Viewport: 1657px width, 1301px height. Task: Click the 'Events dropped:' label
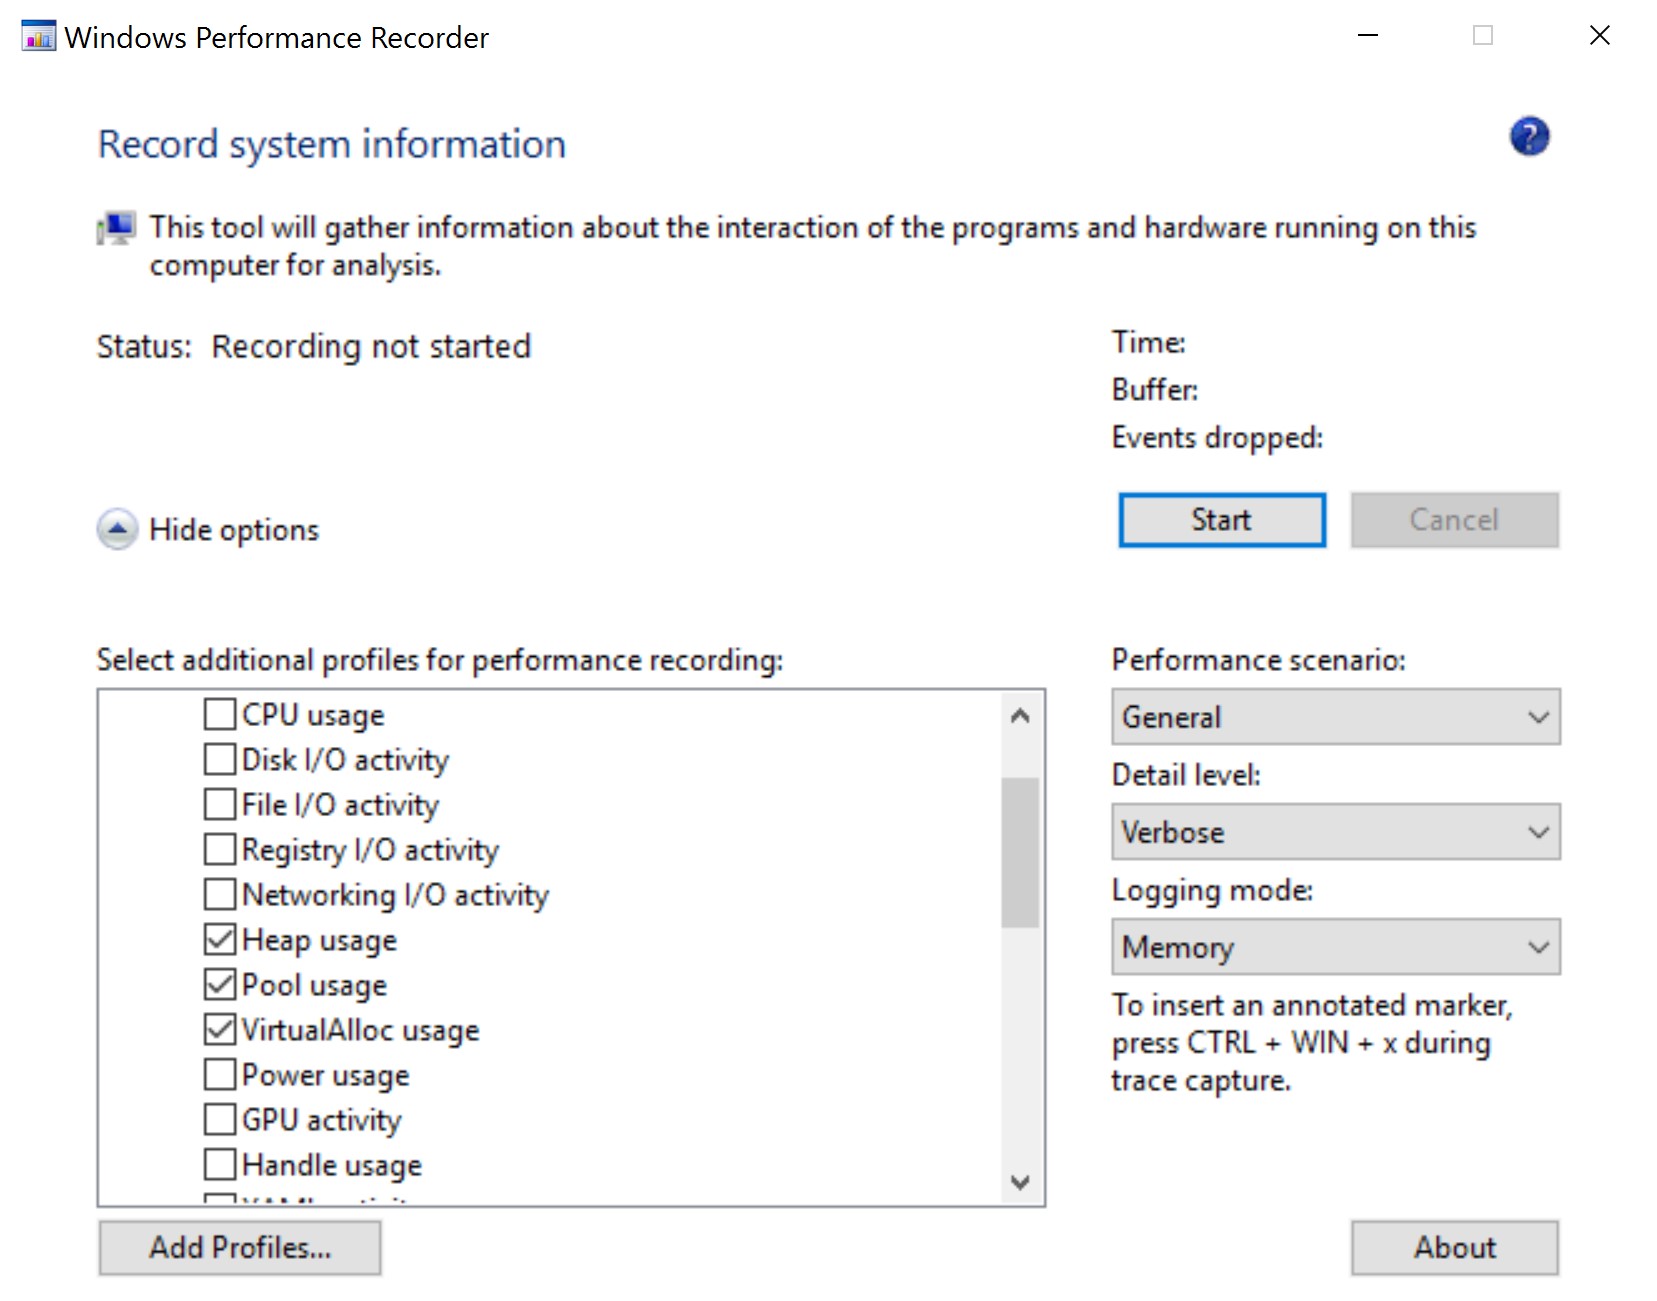(1217, 438)
